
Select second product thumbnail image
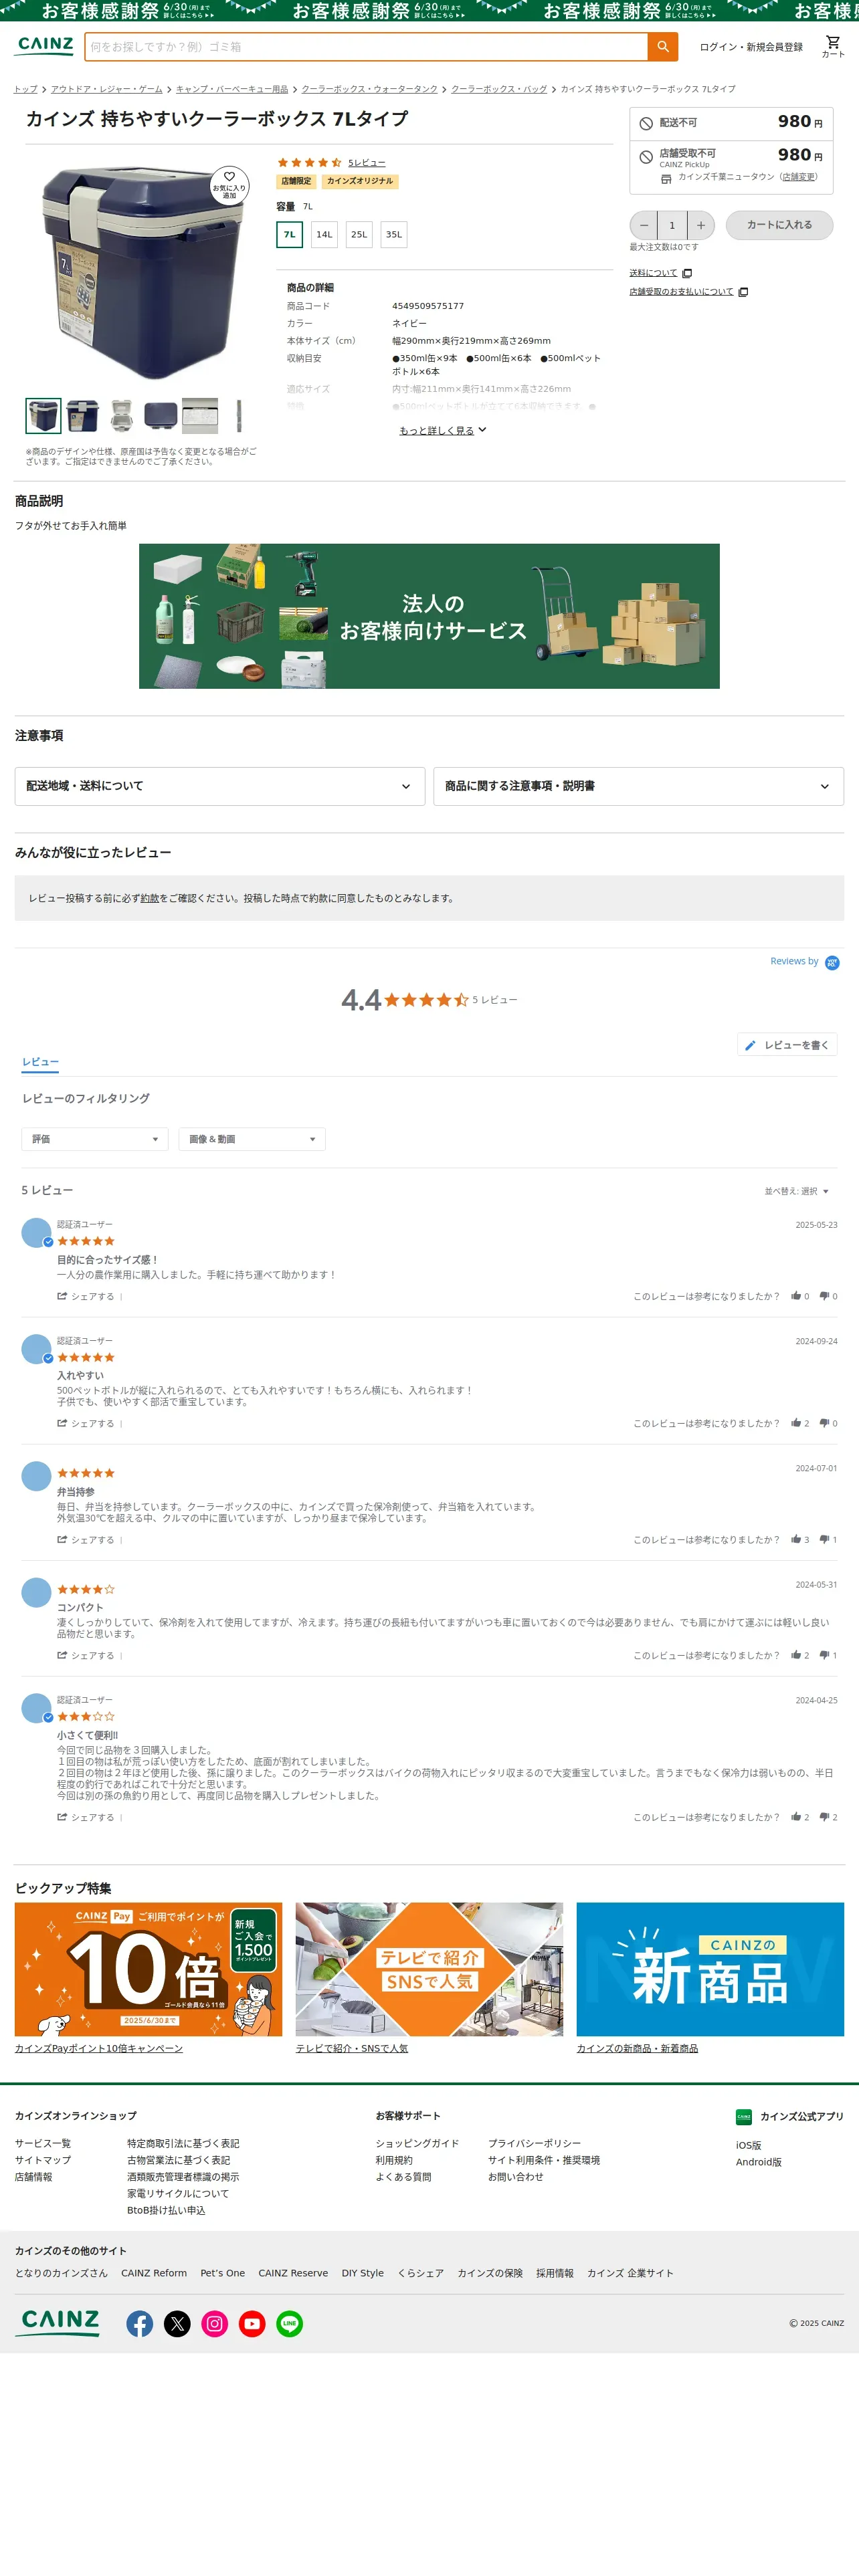82,415
